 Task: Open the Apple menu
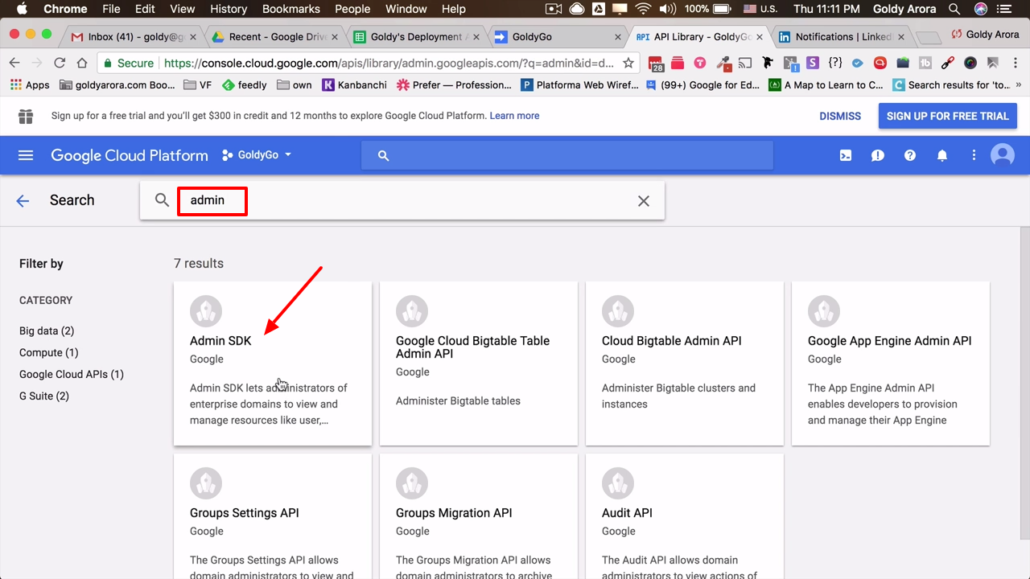coord(22,9)
